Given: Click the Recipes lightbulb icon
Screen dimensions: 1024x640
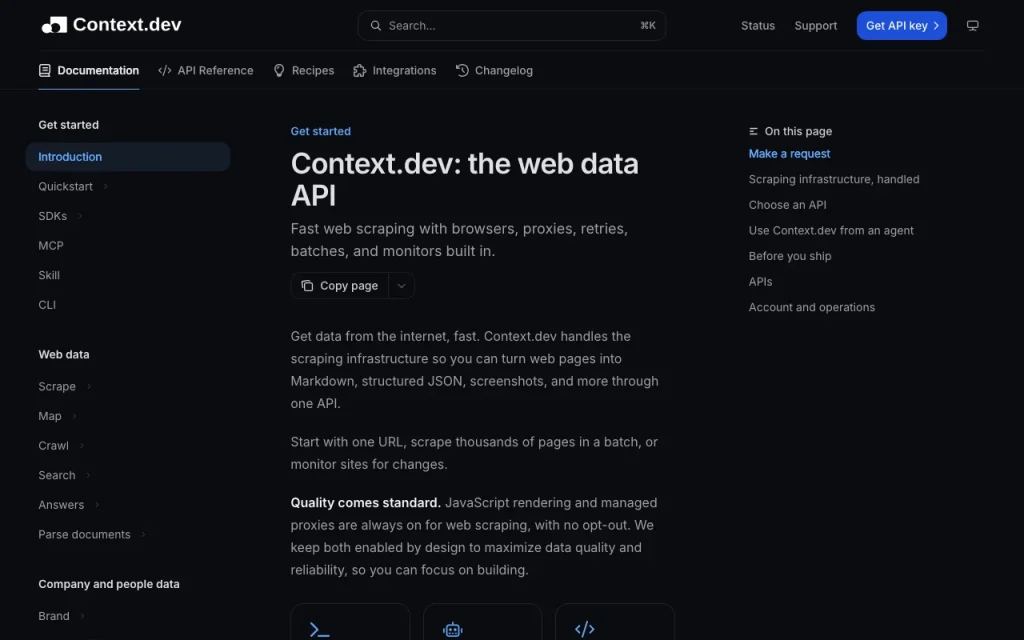Looking at the screenshot, I should pos(279,71).
